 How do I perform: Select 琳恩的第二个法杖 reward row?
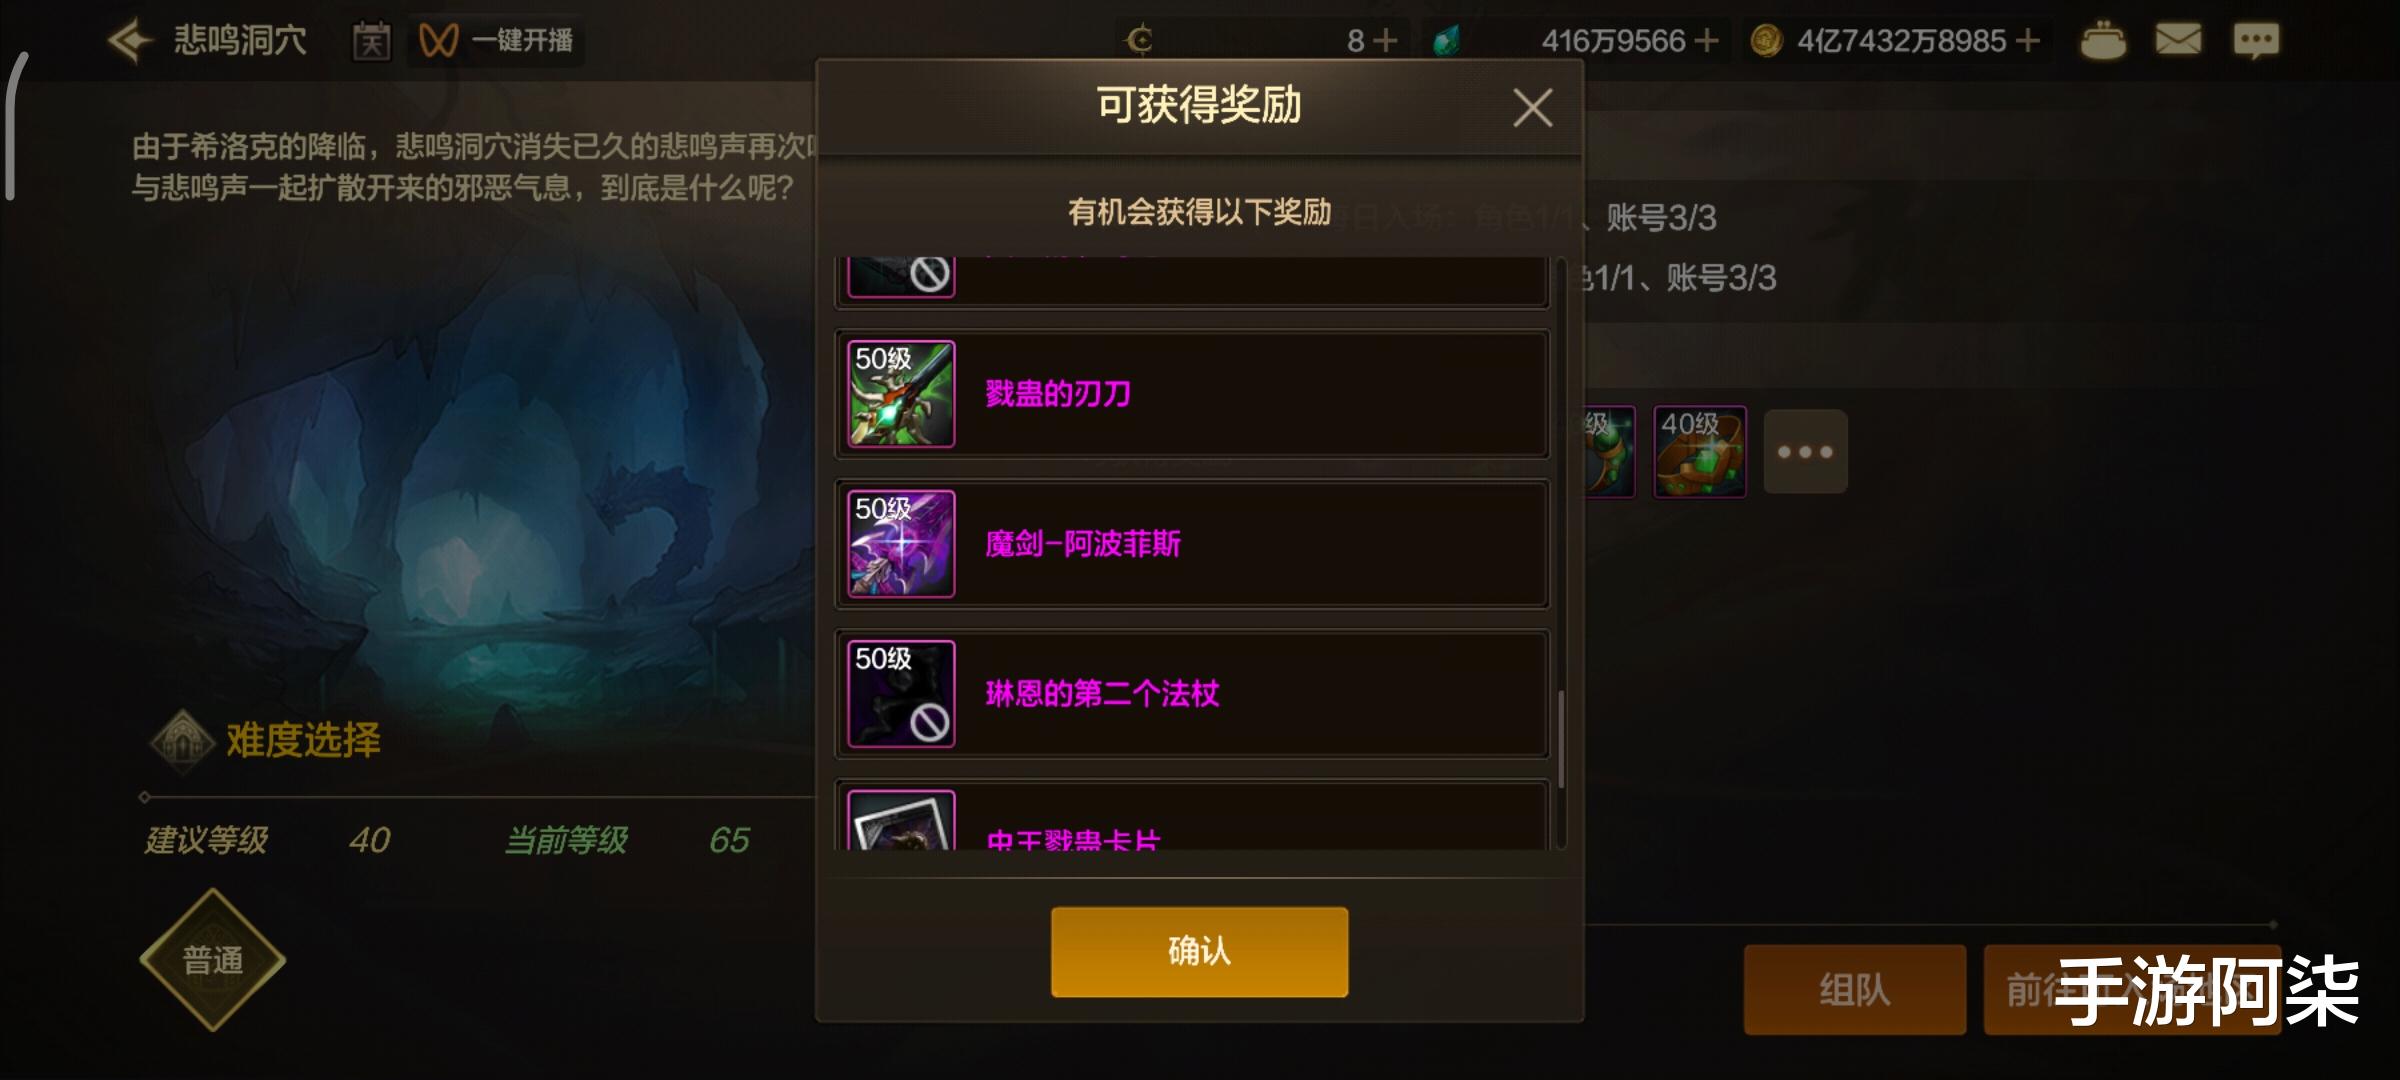click(1192, 694)
